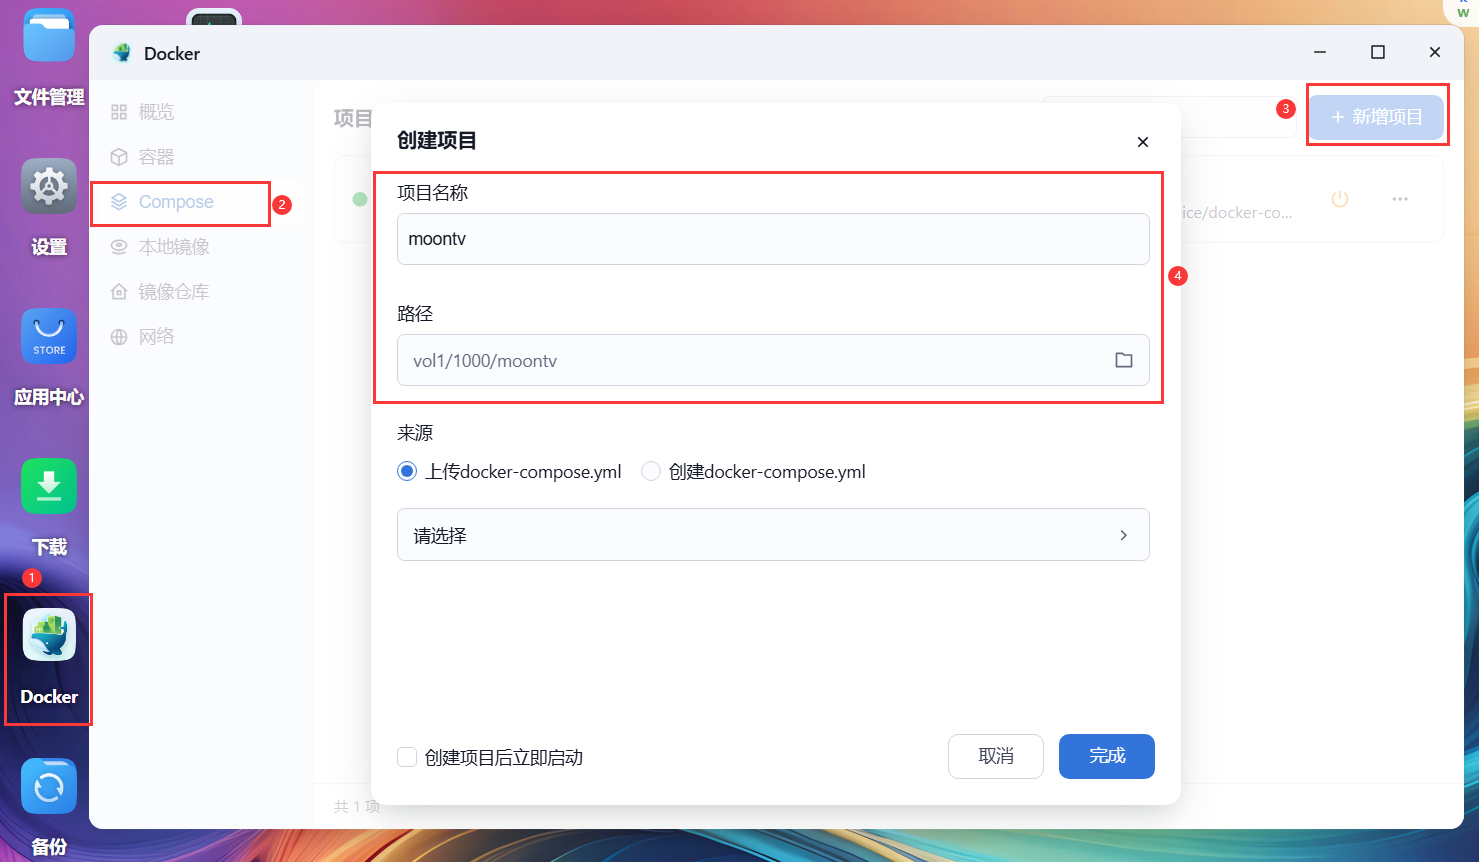Select 创建docker-compose.yml radio option
This screenshot has height=862, width=1479.
click(651, 471)
